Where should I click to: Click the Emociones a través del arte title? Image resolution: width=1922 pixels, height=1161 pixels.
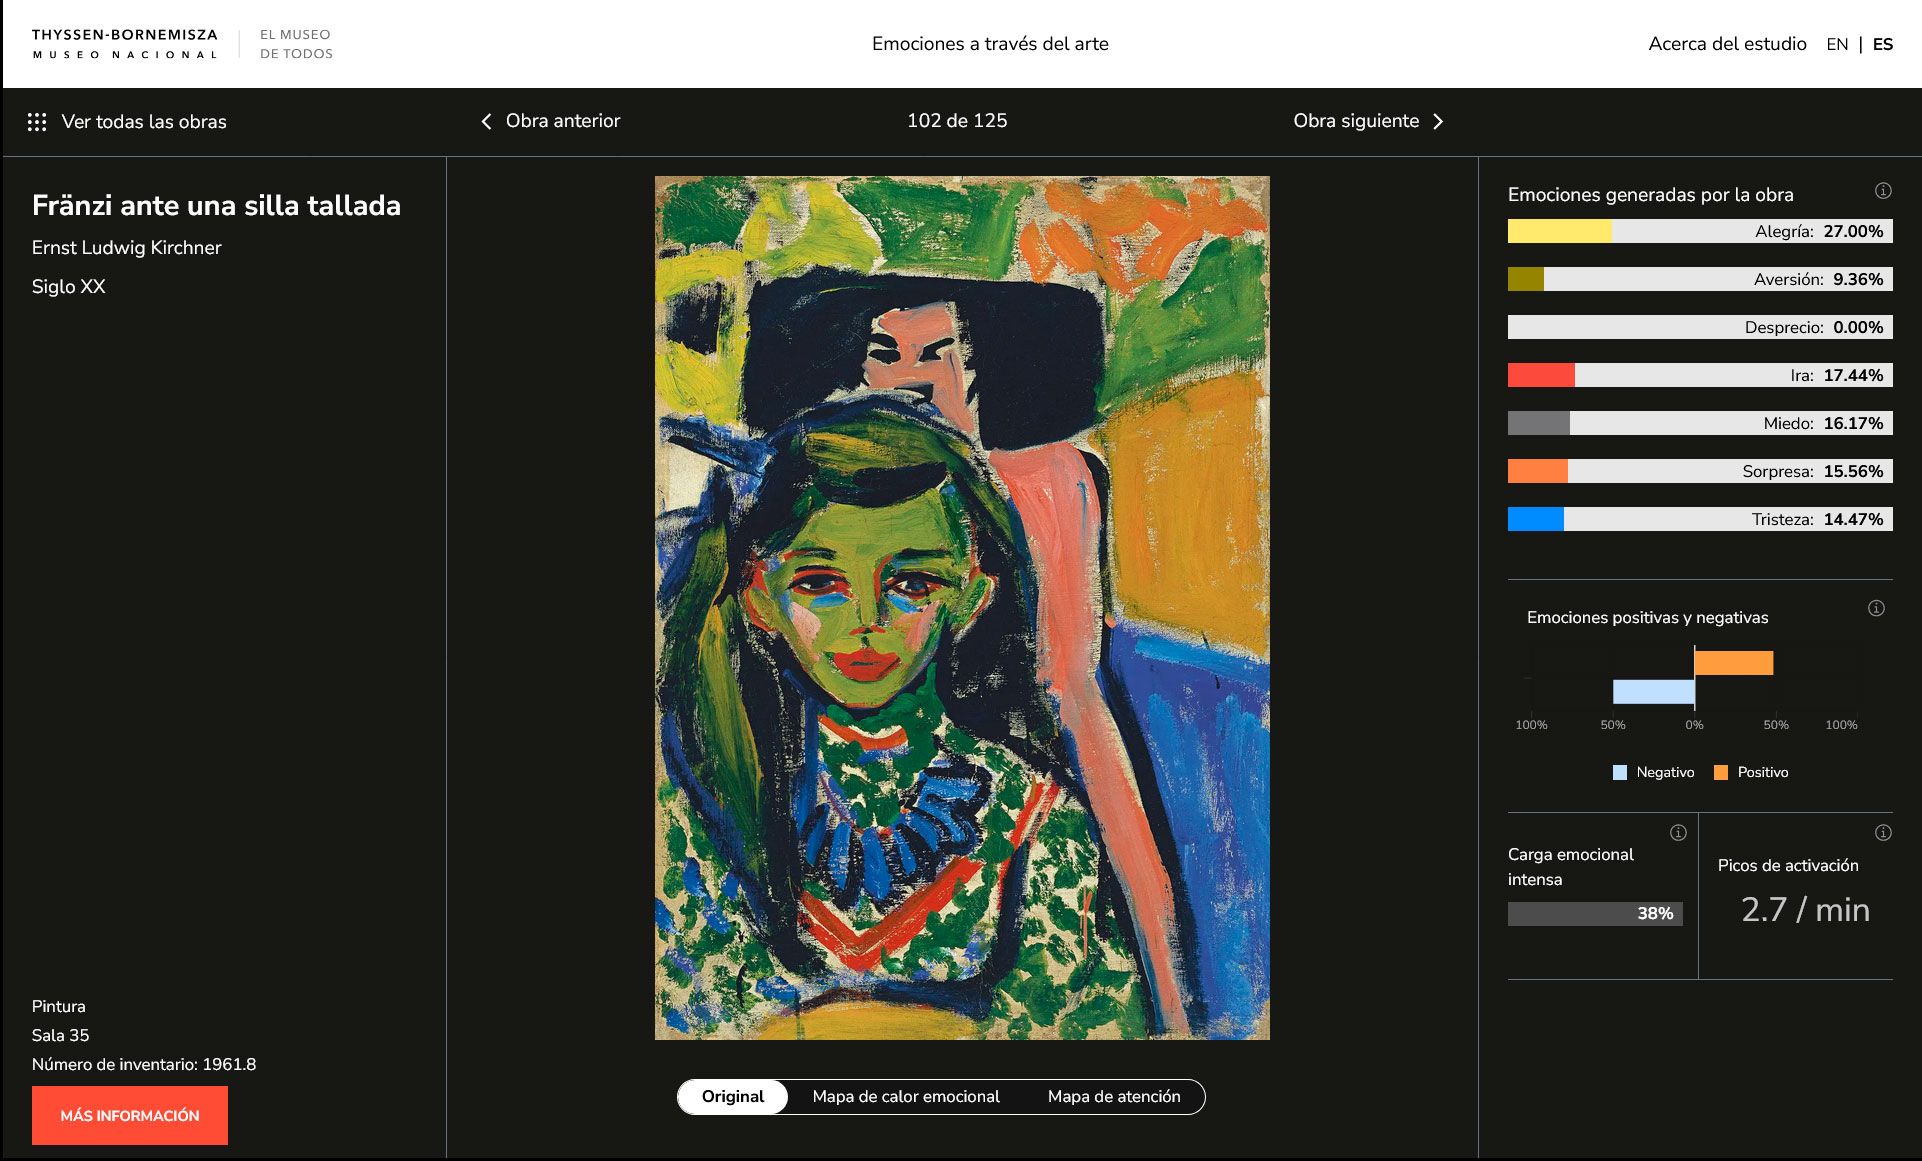(990, 44)
